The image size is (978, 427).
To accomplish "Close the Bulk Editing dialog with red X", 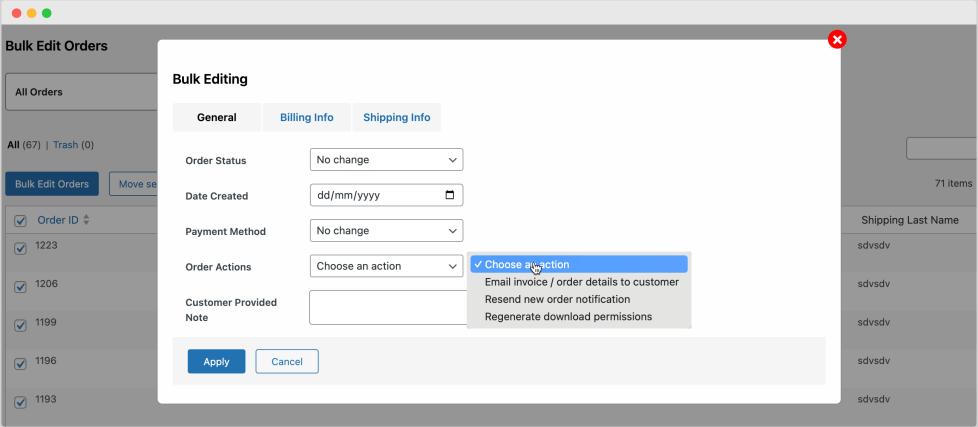I will click(x=837, y=39).
